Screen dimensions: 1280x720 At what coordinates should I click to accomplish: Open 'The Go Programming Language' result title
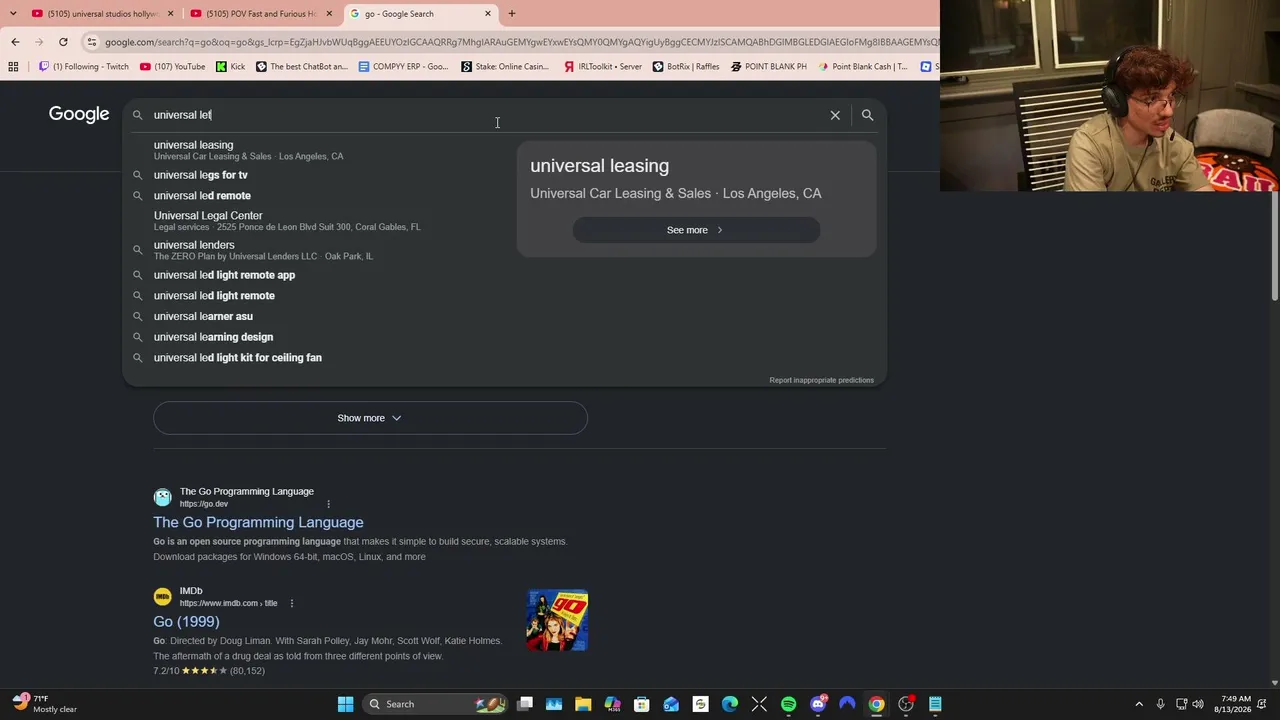click(x=258, y=522)
